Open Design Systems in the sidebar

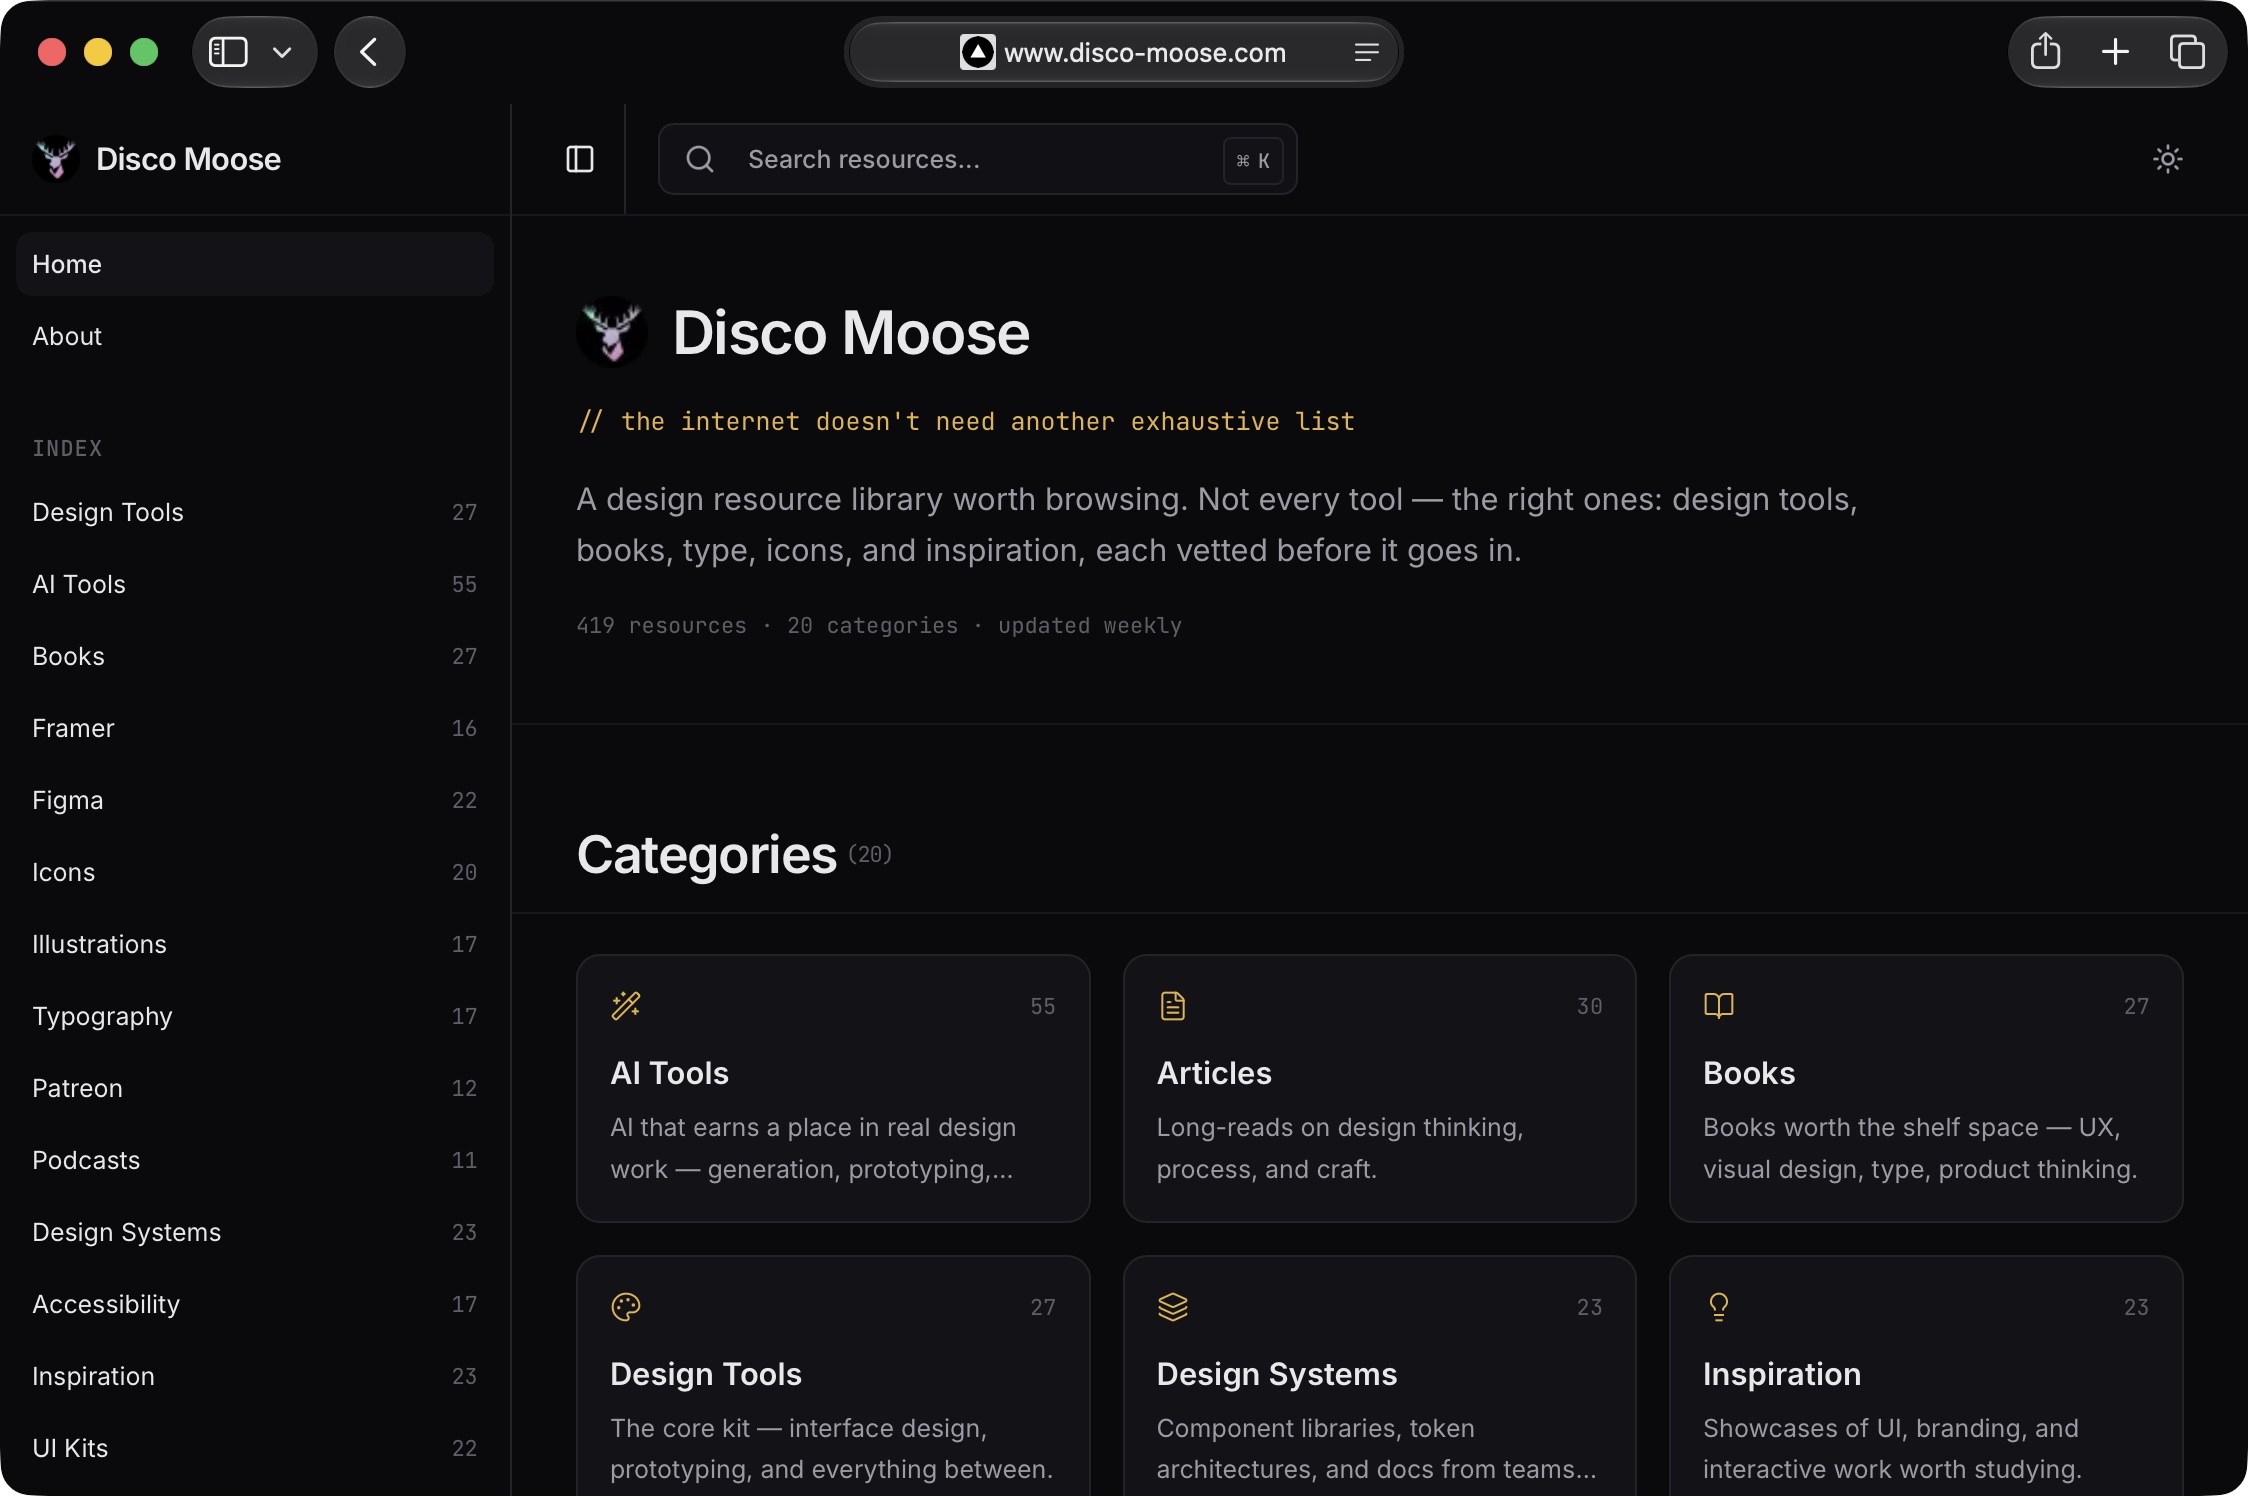(255, 1232)
